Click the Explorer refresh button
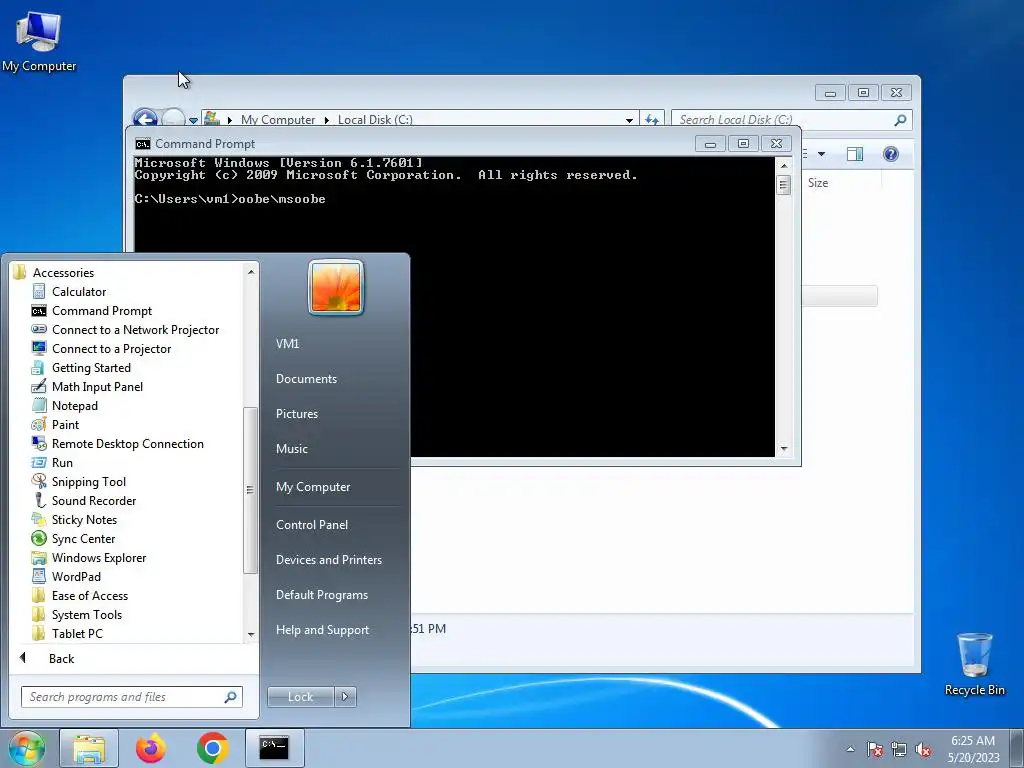 (652, 120)
